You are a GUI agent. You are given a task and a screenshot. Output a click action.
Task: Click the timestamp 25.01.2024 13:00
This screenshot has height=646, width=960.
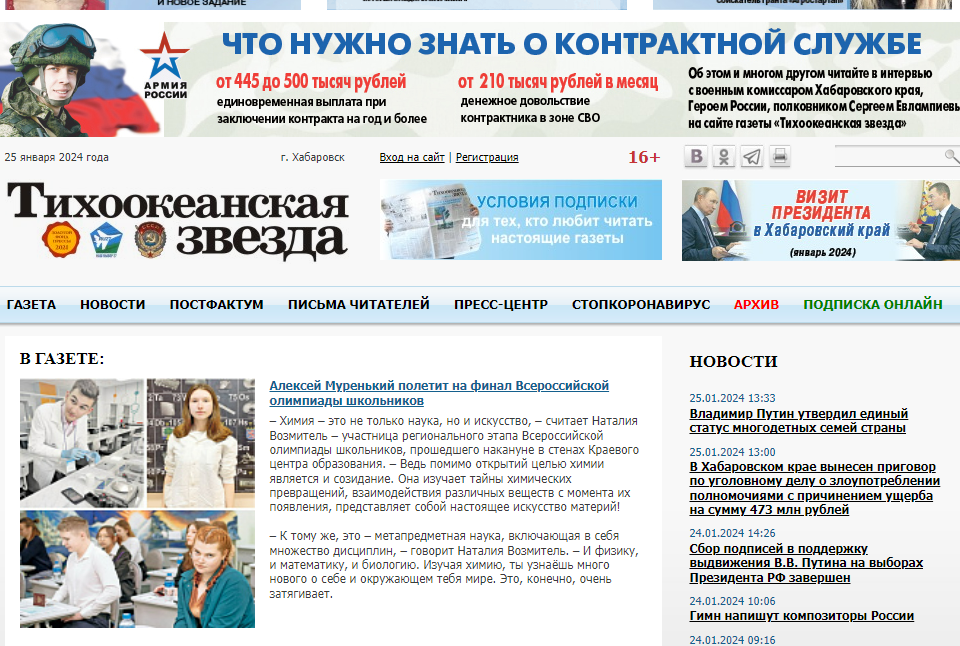click(x=732, y=452)
